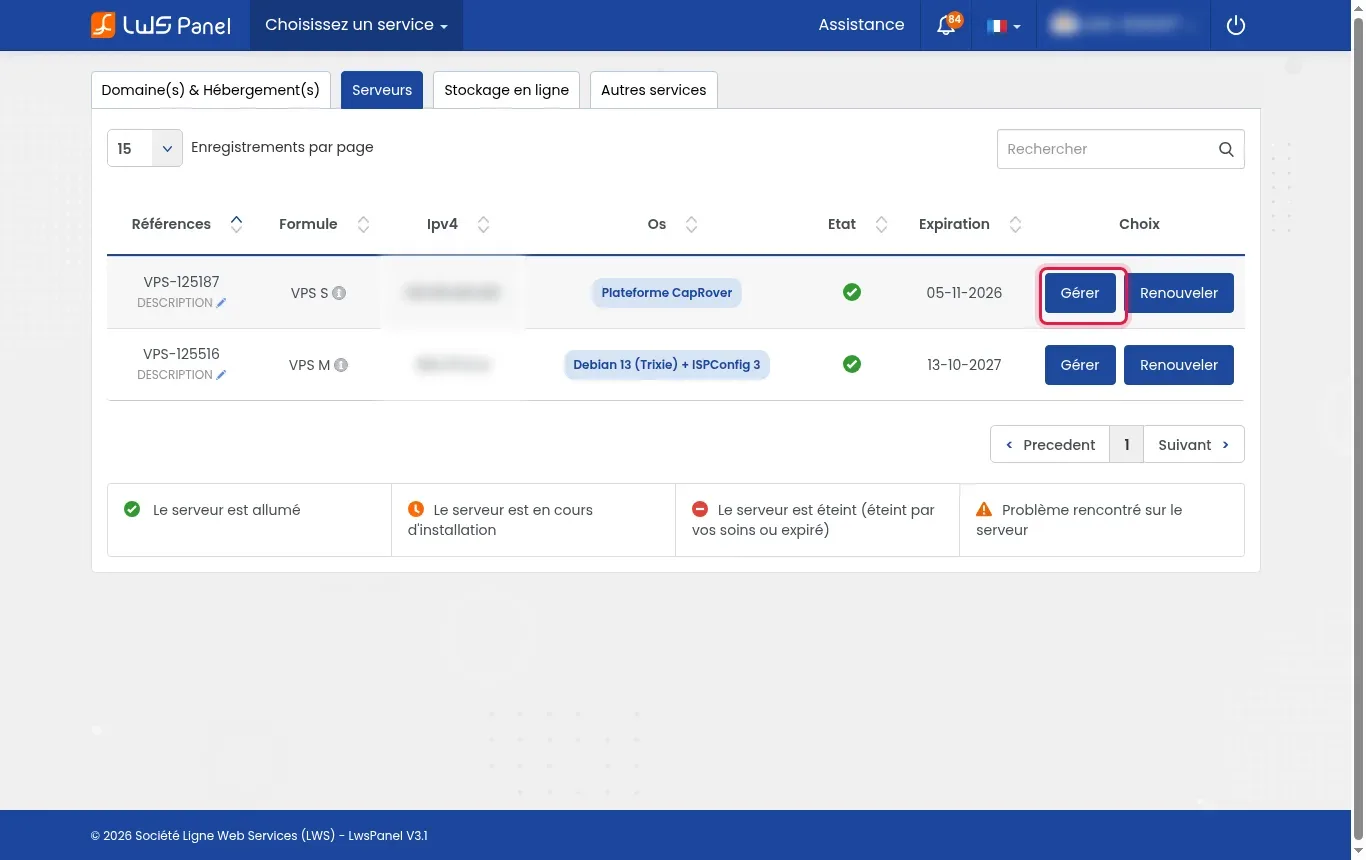The width and height of the screenshot is (1366, 860).
Task: Click Renouveler for VPS-125516
Action: point(1179,365)
